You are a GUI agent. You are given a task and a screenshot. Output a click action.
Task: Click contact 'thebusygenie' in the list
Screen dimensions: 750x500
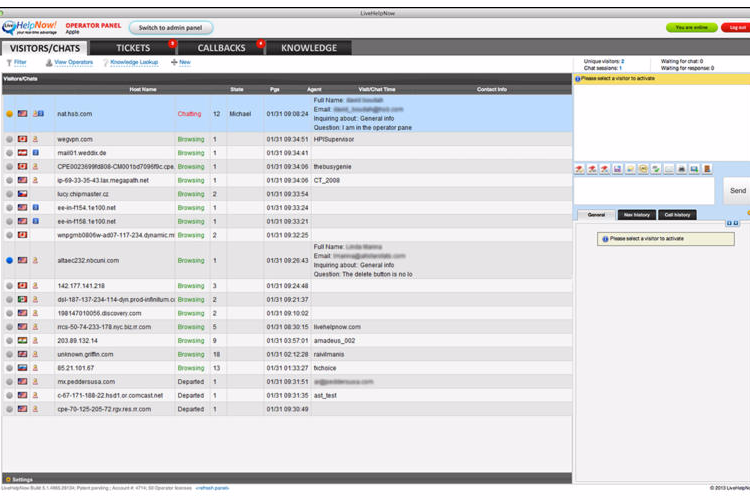[x=332, y=167]
